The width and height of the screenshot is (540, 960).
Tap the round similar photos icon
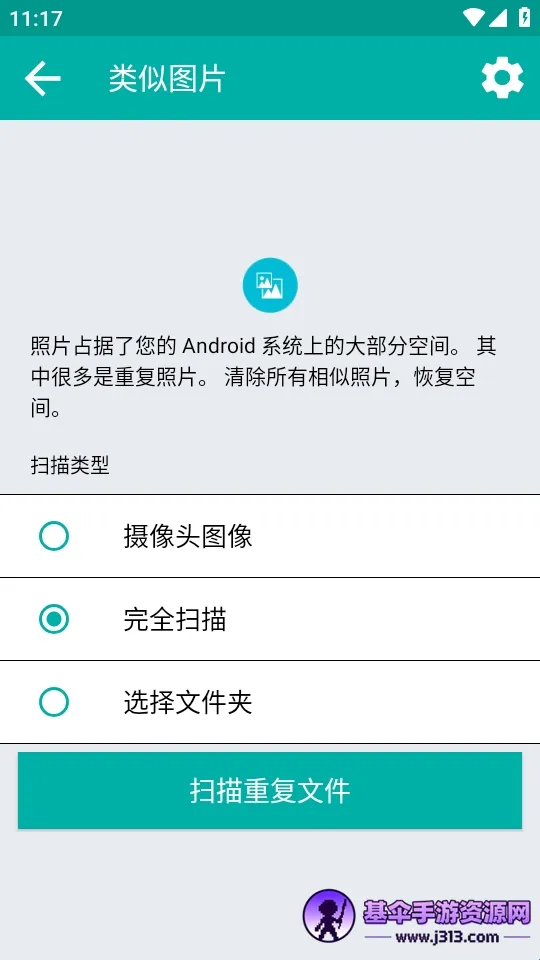click(x=270, y=285)
